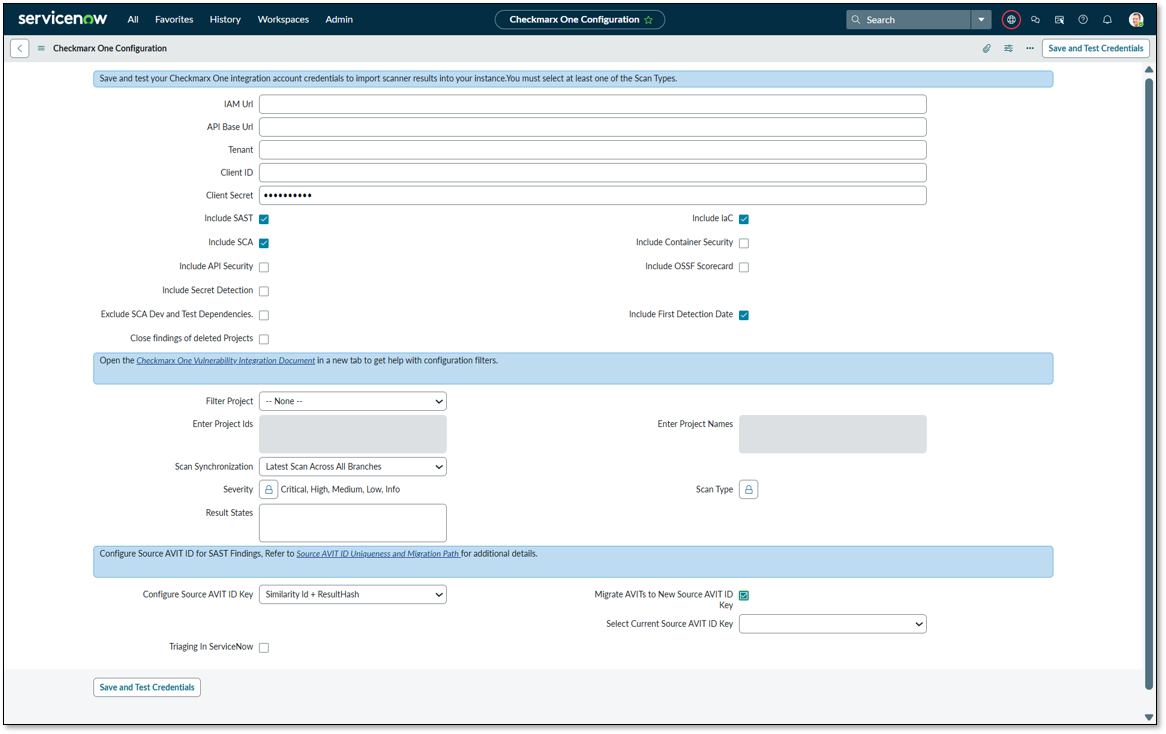Focus the global Search box

(909, 20)
